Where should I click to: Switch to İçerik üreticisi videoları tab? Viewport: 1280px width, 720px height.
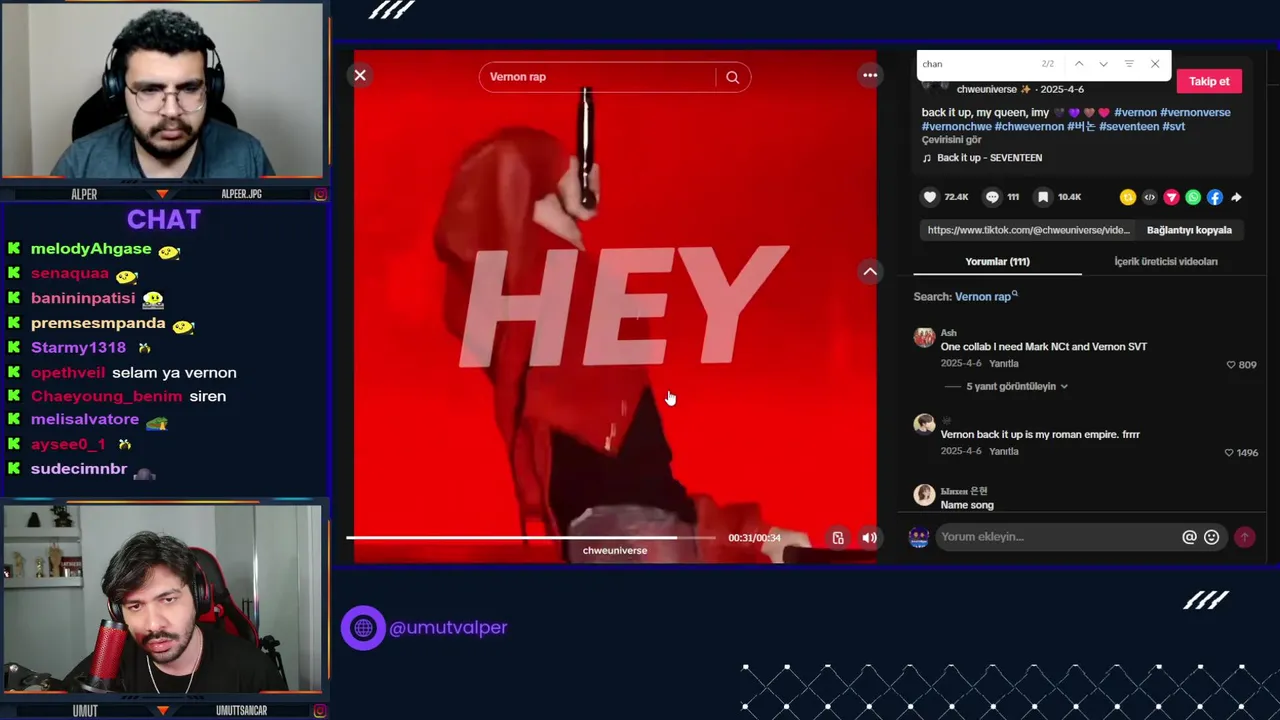click(x=1166, y=261)
